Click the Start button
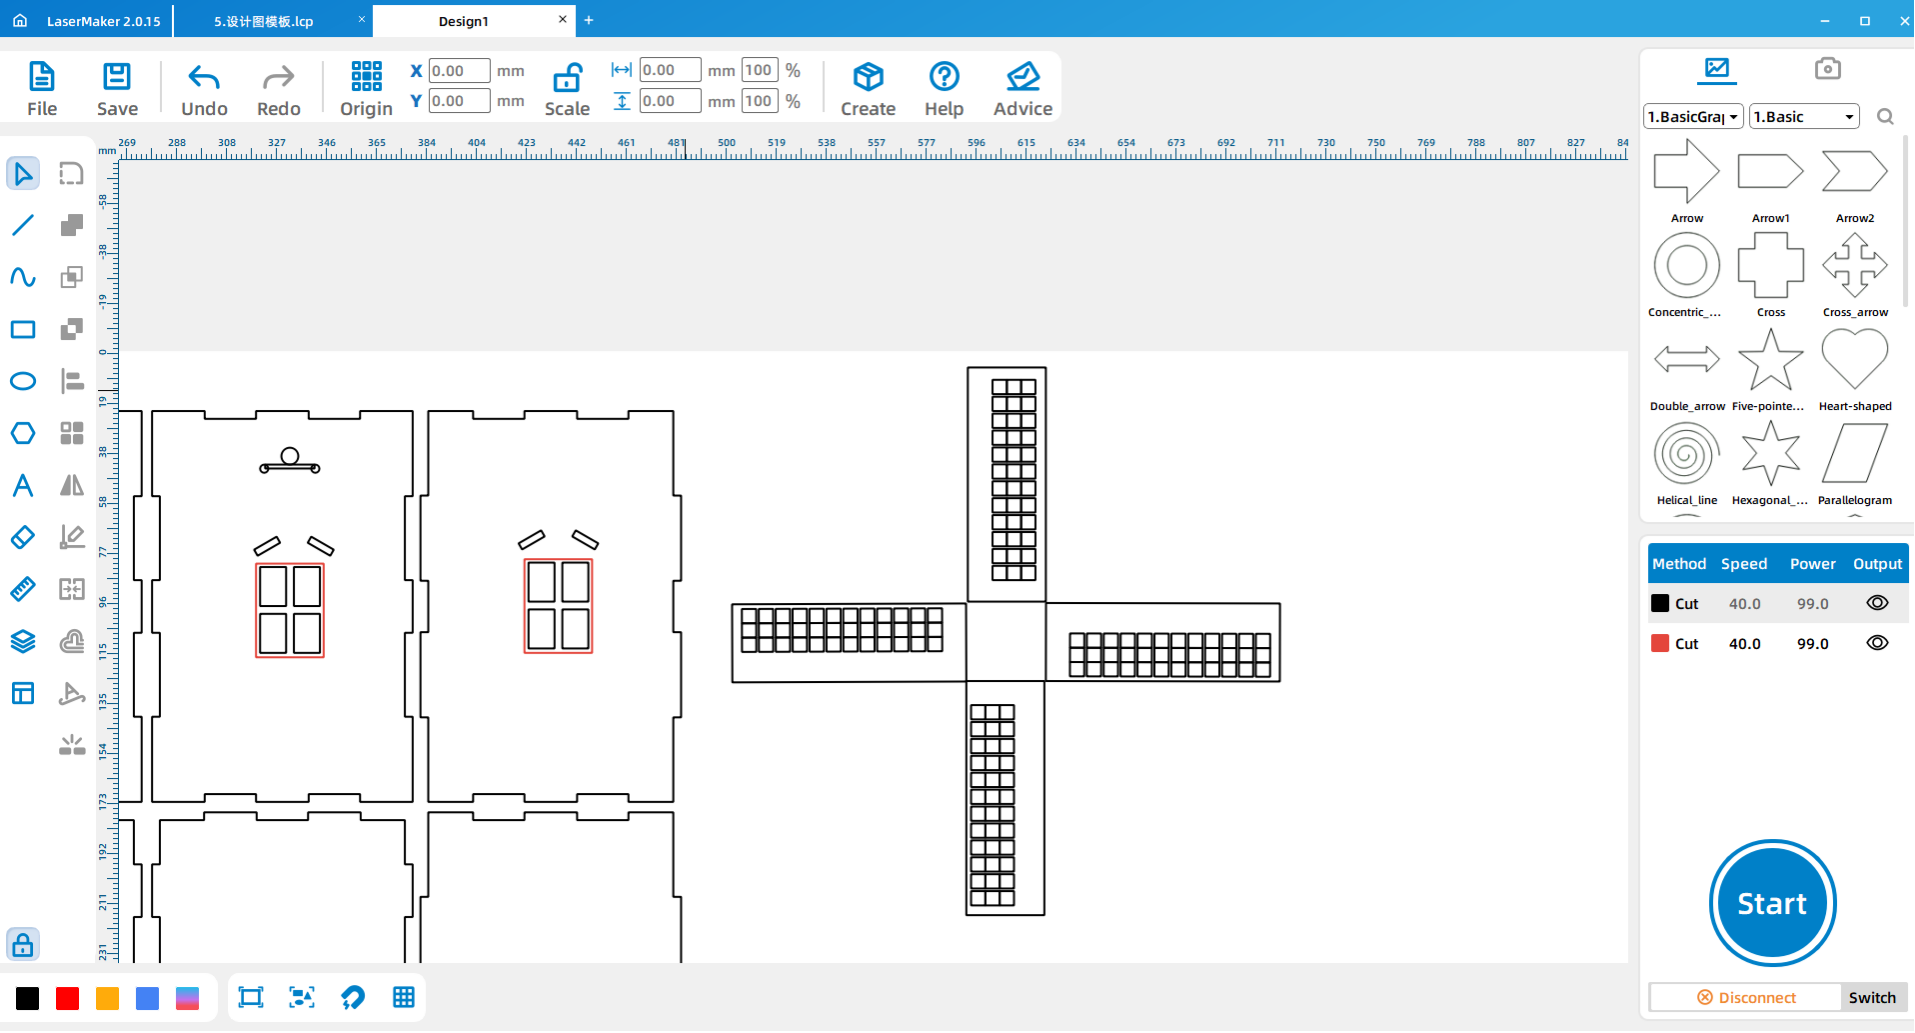Image resolution: width=1915 pixels, height=1033 pixels. 1772,903
